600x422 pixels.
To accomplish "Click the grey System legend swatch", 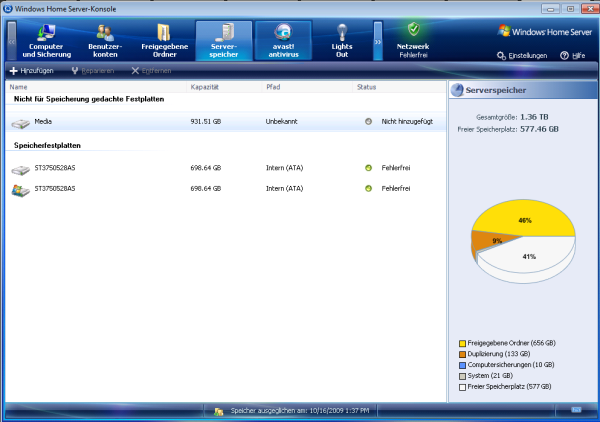I will 462,376.
